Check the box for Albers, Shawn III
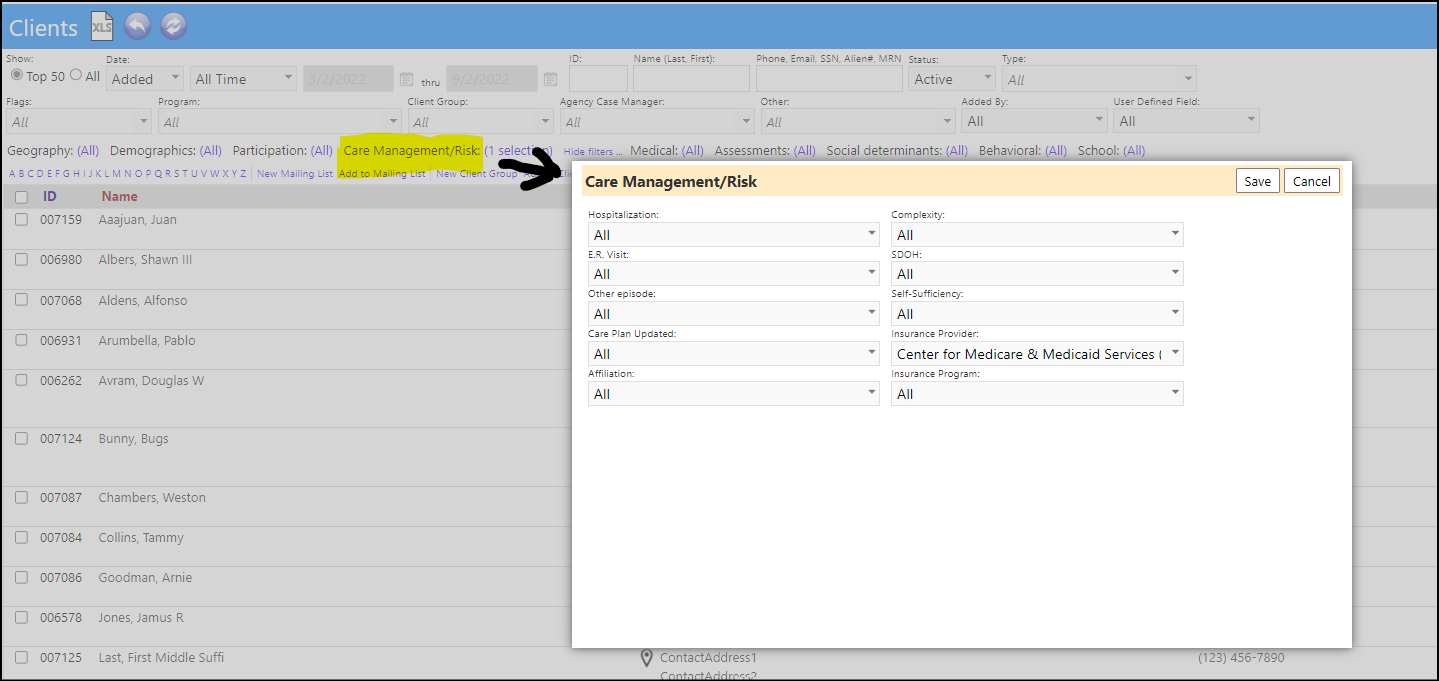The height and width of the screenshot is (681, 1439). coord(21,260)
